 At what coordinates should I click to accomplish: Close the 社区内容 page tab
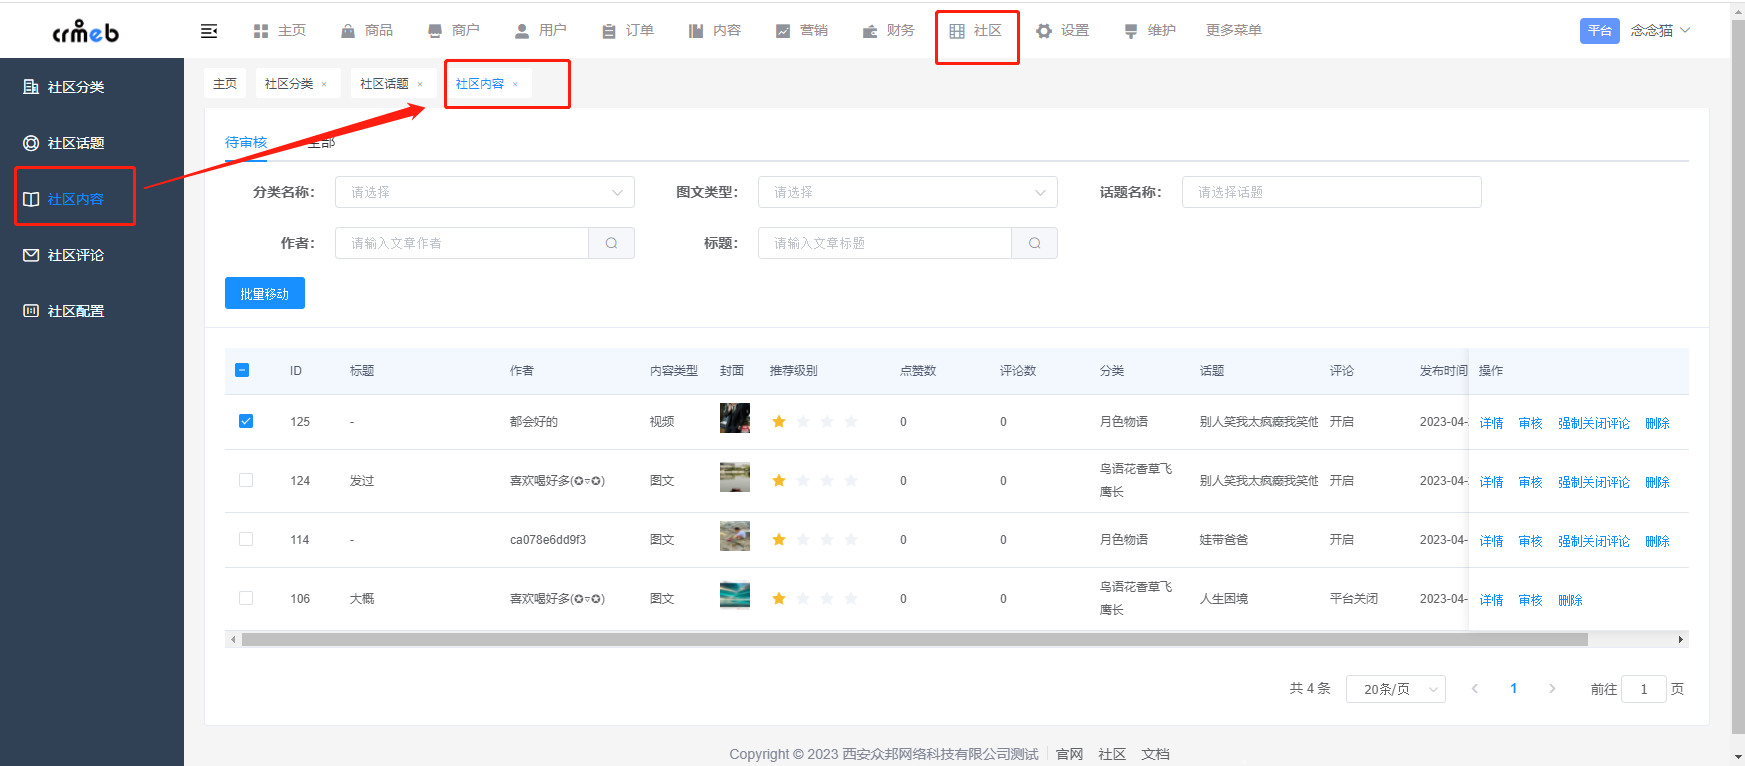tap(515, 85)
